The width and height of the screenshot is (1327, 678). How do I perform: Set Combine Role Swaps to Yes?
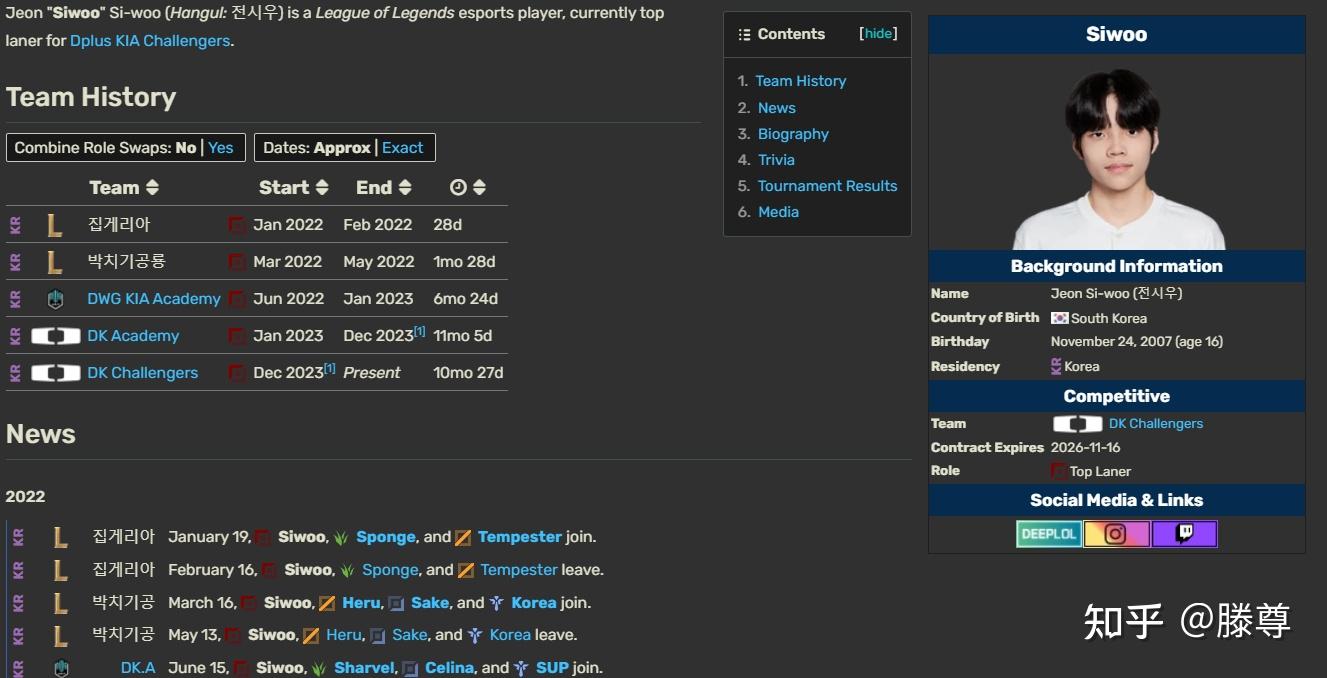click(x=221, y=148)
